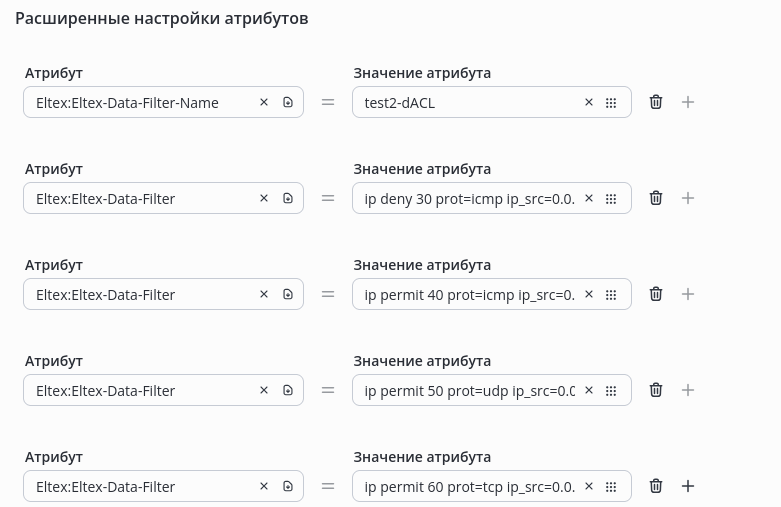Delete the "ip deny 30" filter row
The height and width of the screenshot is (507, 781).
(x=656, y=198)
